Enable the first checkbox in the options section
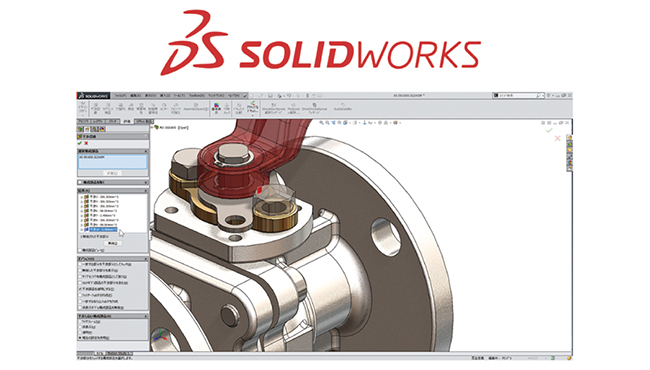650x370 pixels. tap(80, 264)
